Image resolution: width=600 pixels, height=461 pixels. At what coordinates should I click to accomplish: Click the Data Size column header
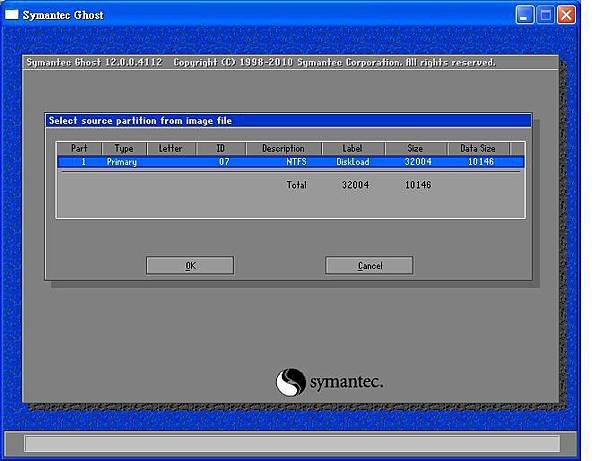click(478, 148)
